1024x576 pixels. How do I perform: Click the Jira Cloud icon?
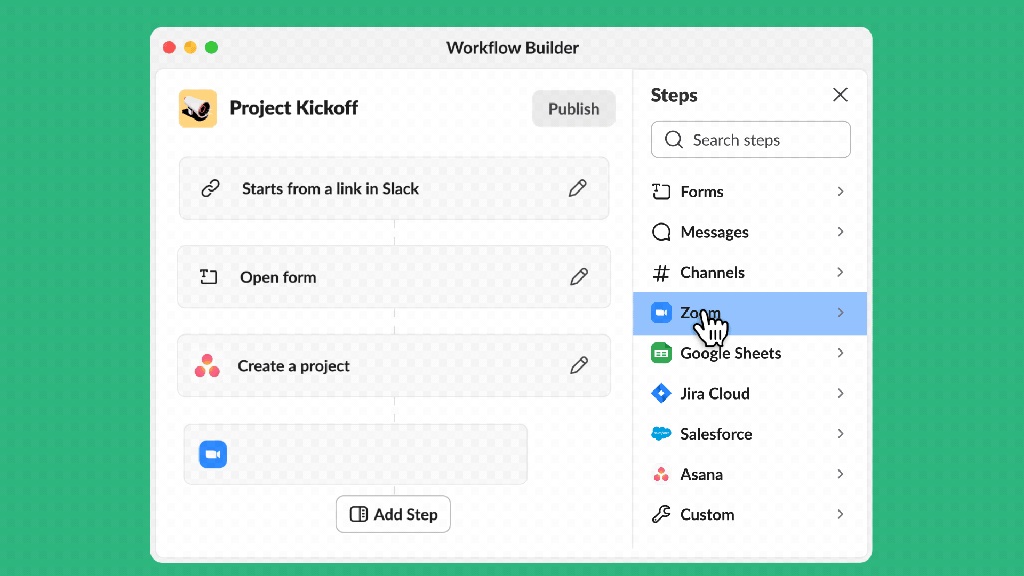661,393
